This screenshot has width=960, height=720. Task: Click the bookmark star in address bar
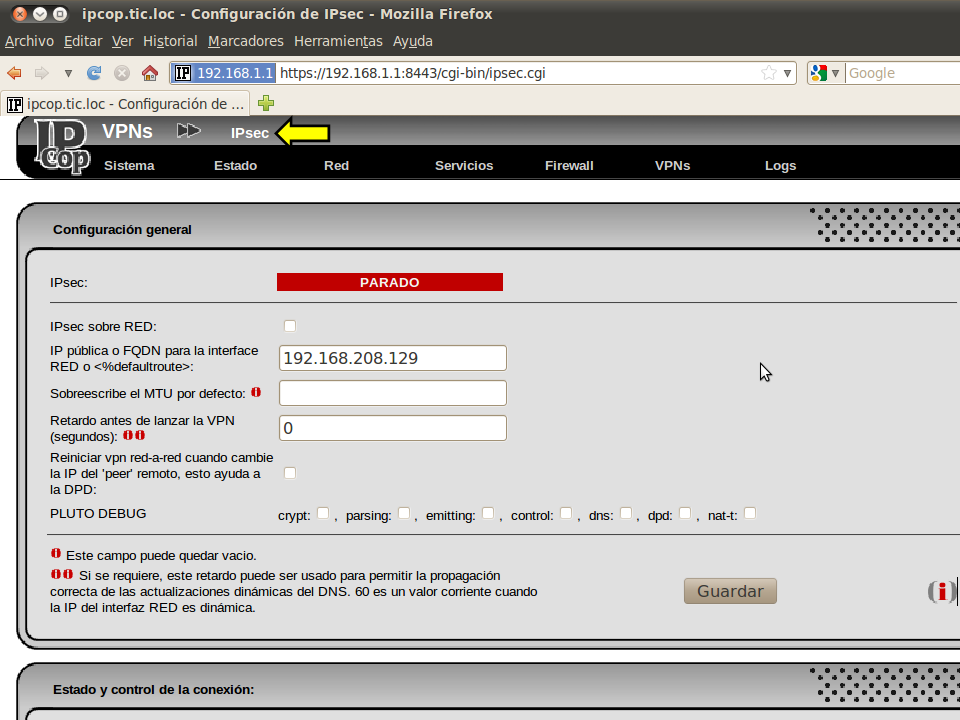pyautogui.click(x=768, y=73)
